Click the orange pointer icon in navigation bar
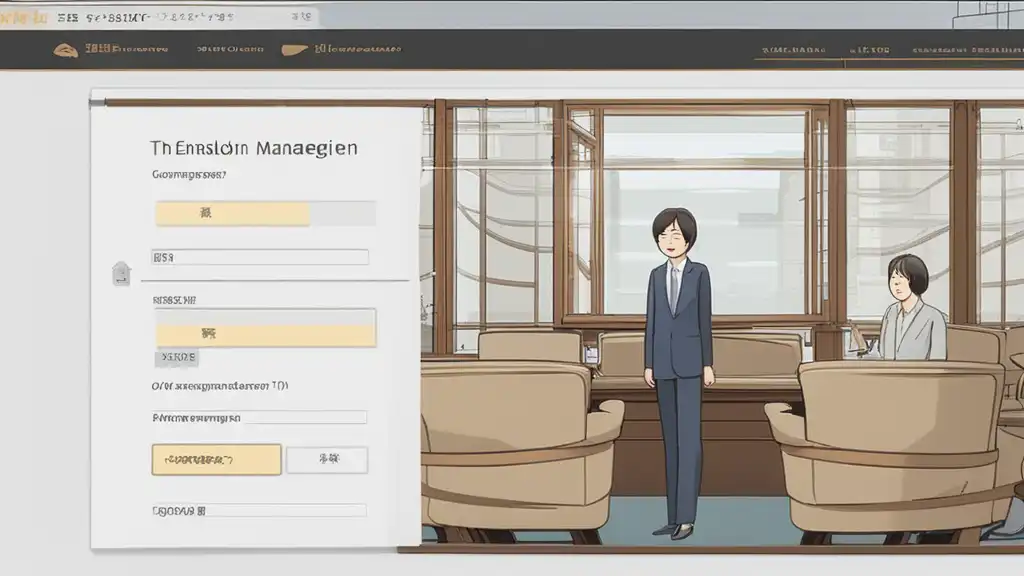The height and width of the screenshot is (576, 1024). [294, 50]
